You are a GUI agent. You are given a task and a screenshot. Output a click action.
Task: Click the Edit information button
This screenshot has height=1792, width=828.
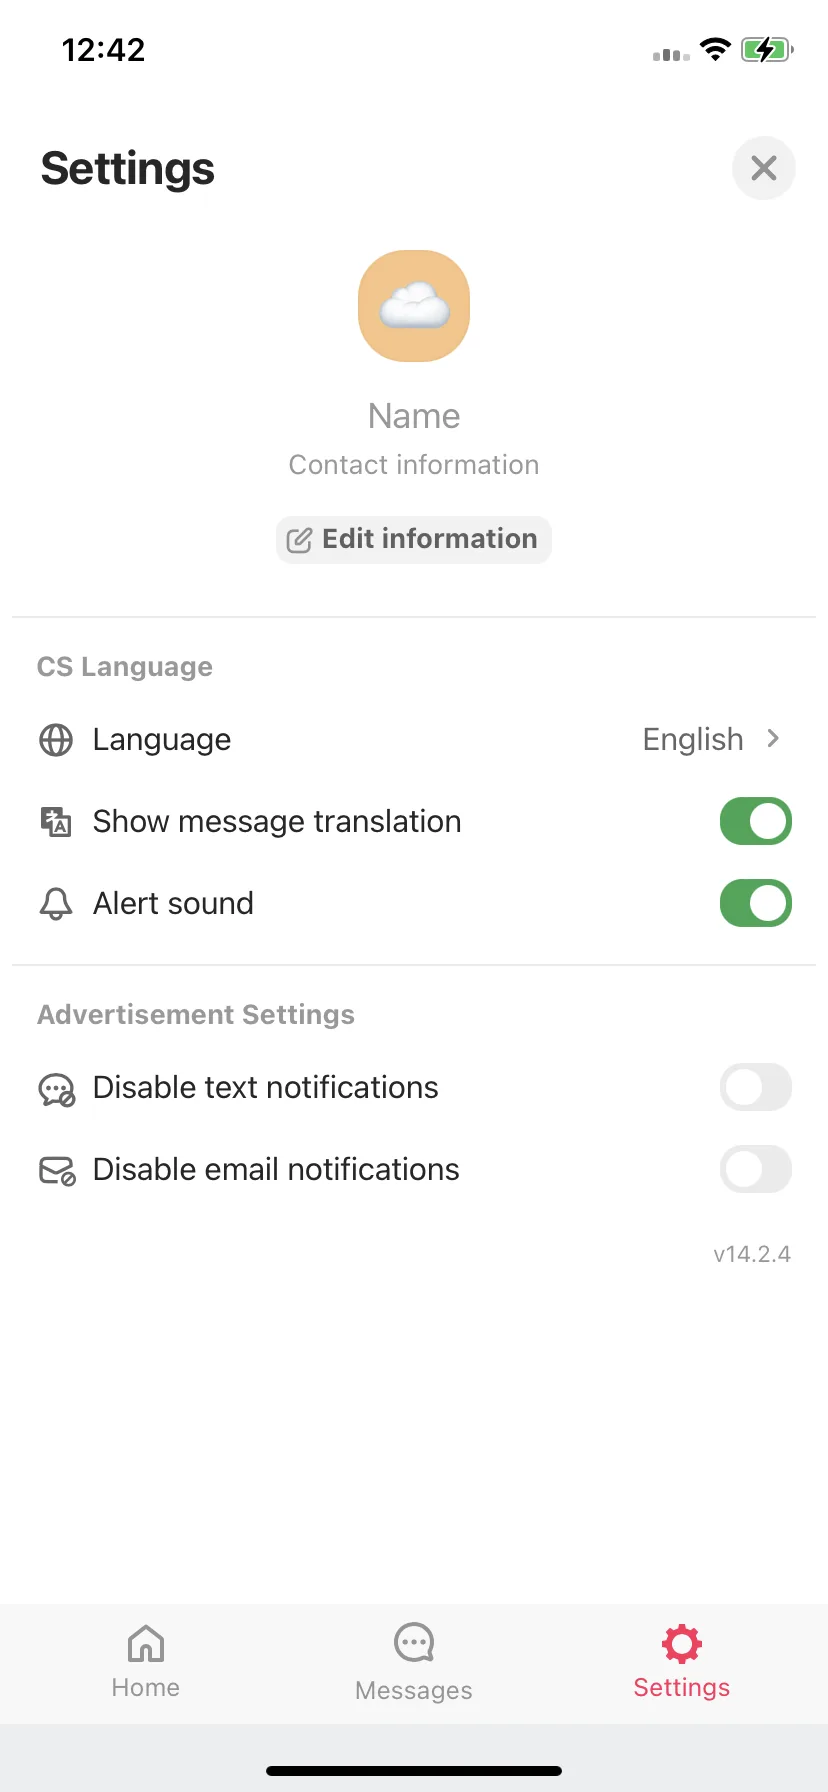point(414,540)
